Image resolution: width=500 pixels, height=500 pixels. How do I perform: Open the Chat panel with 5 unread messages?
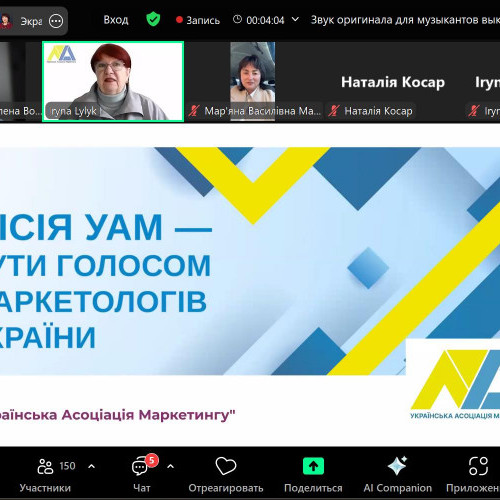pos(140,467)
